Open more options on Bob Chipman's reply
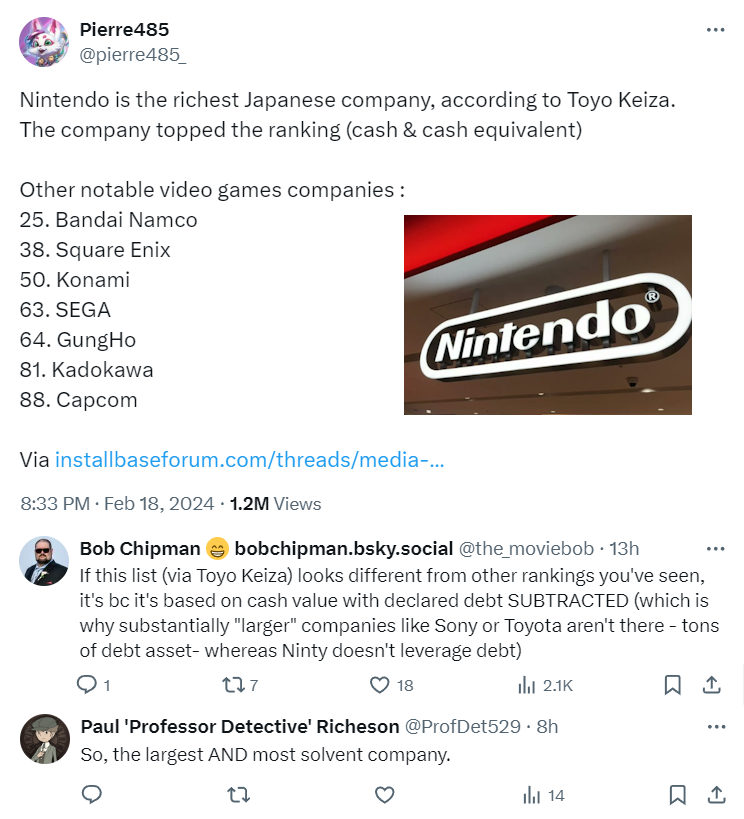The height and width of the screenshot is (819, 744). pos(714,548)
